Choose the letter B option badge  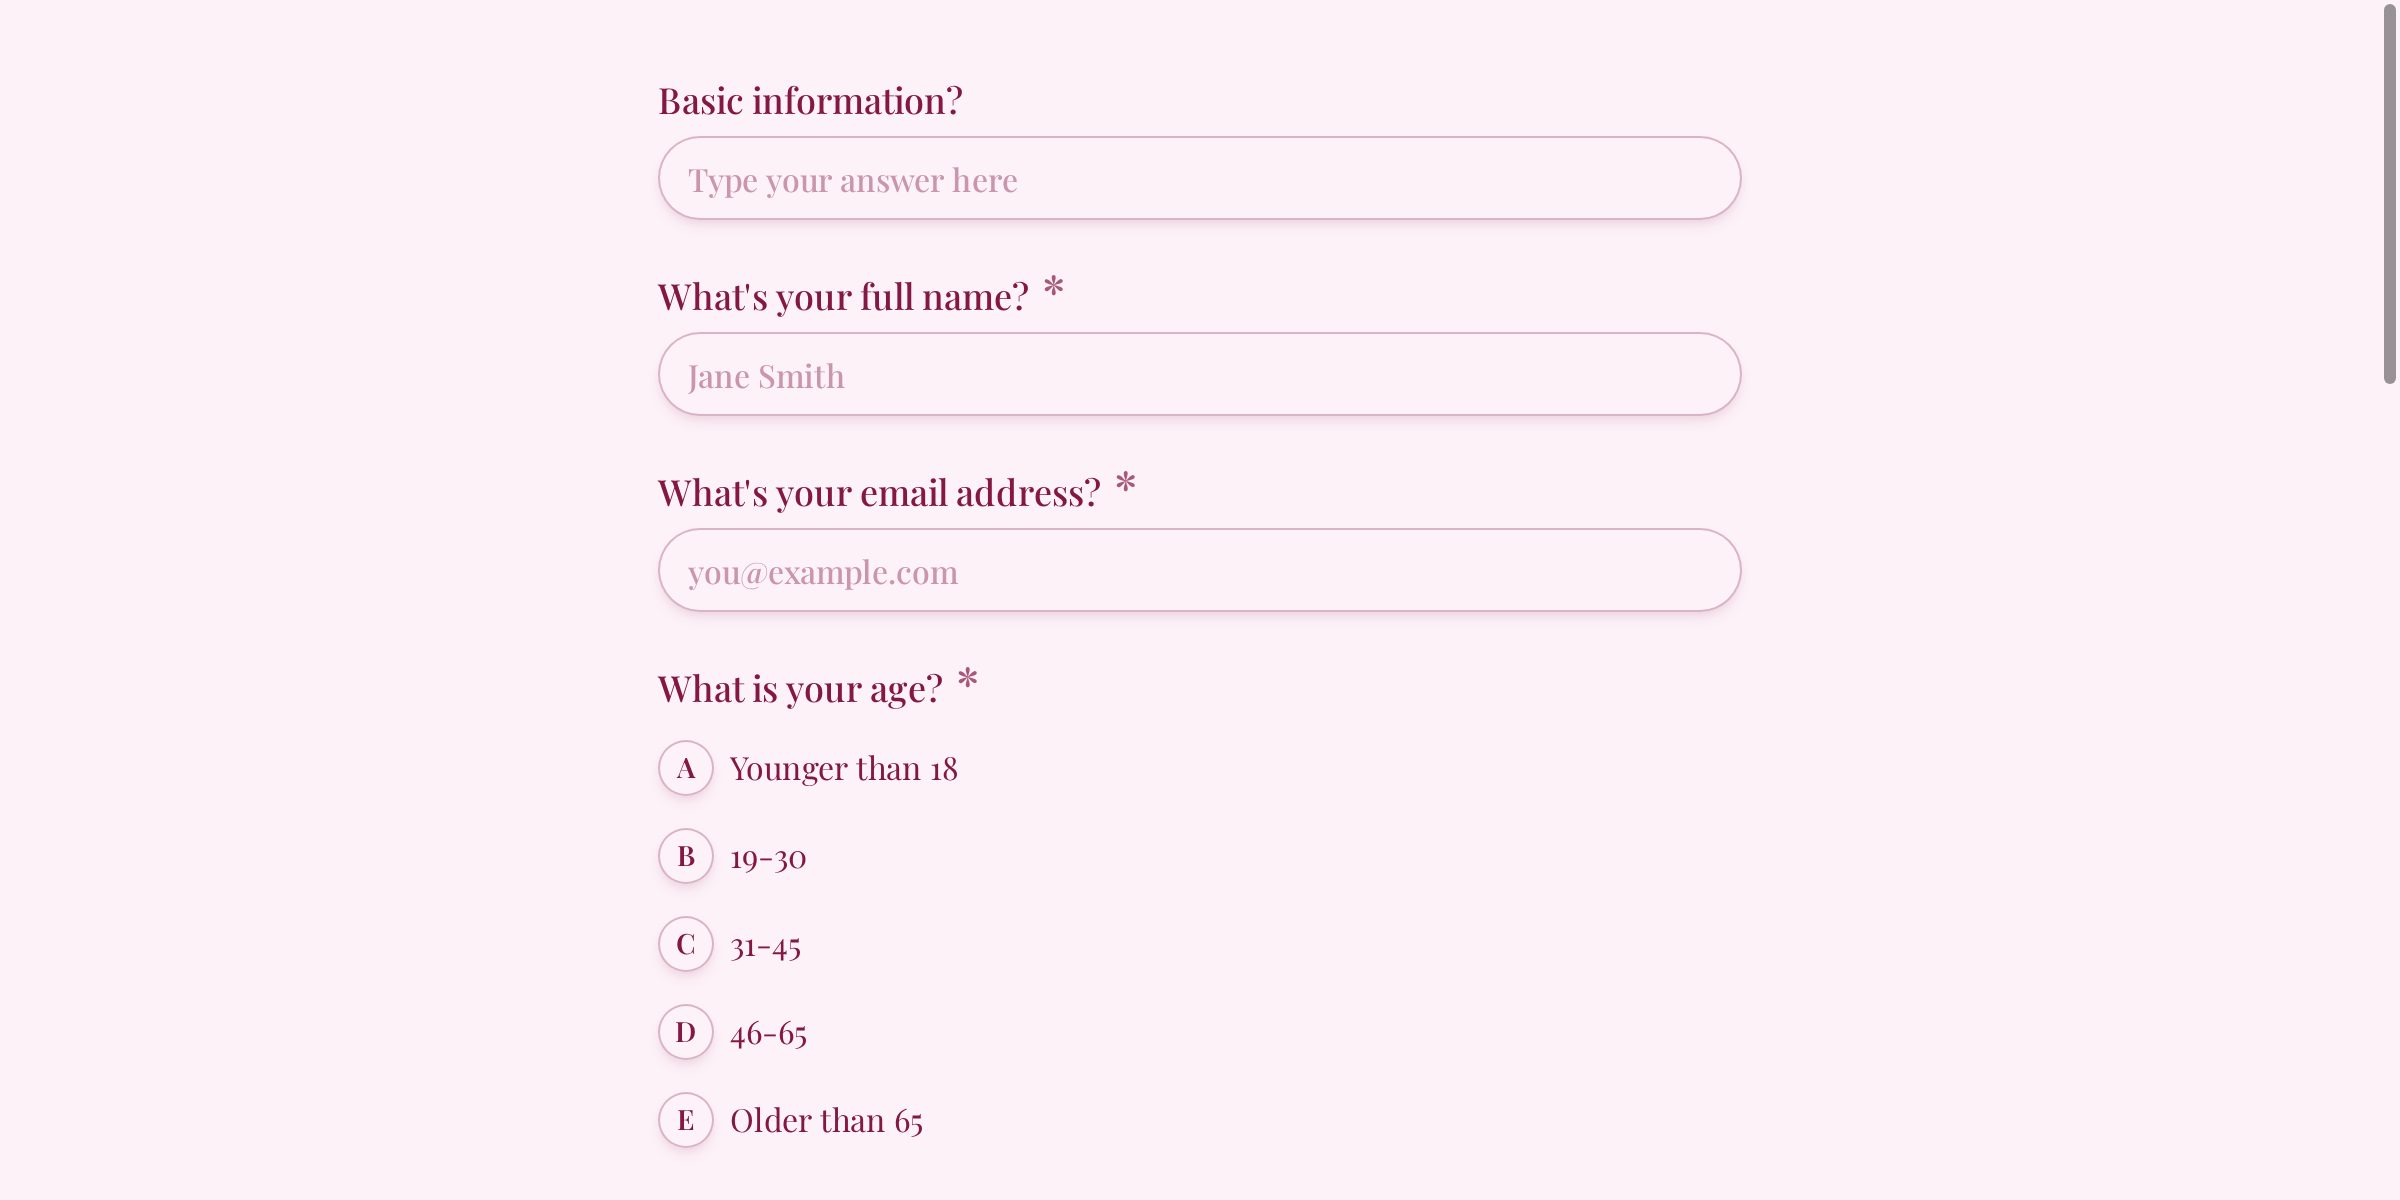pos(686,856)
